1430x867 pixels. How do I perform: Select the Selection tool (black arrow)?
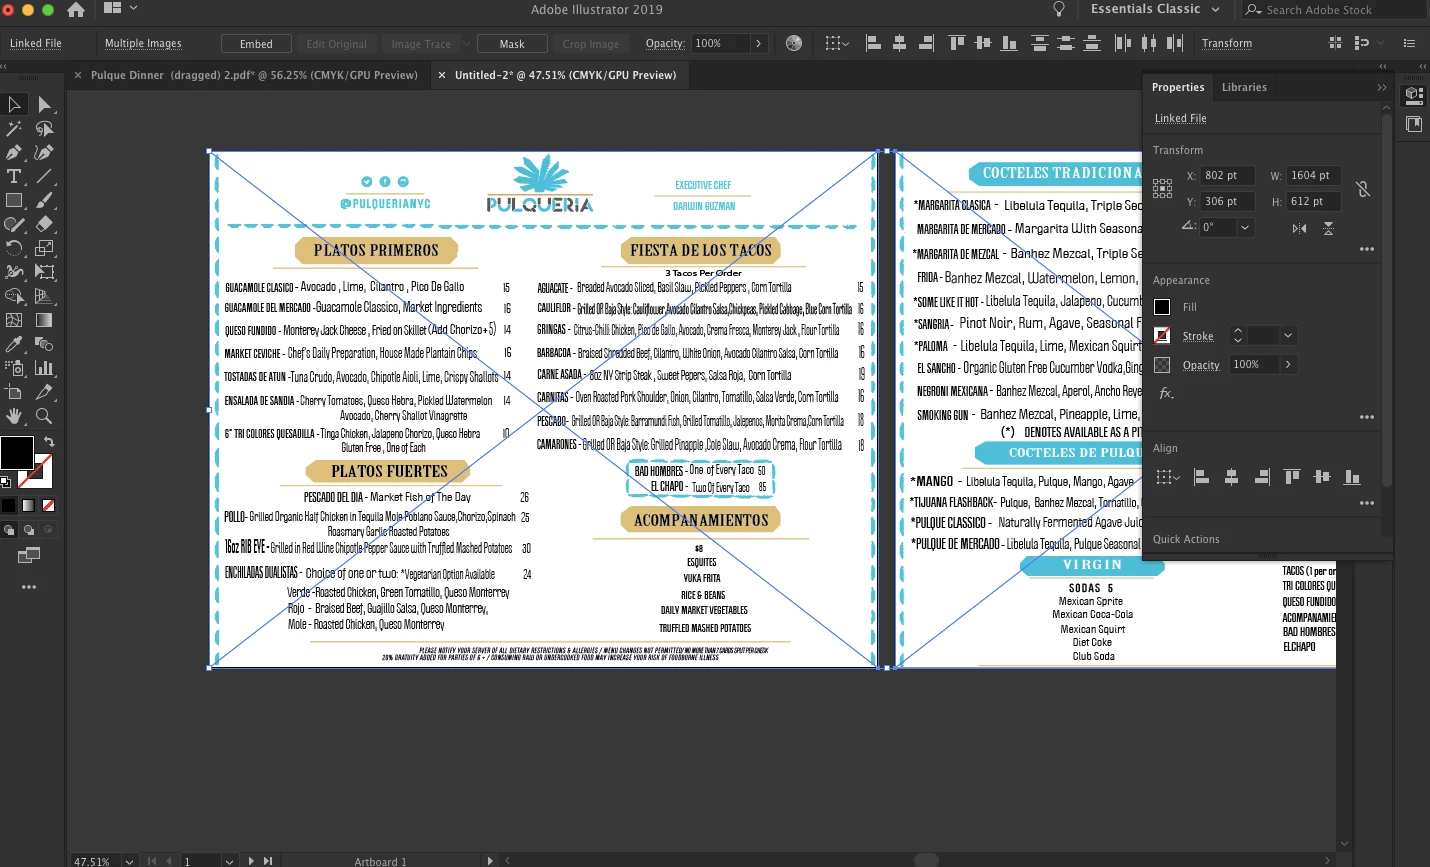[x=14, y=104]
